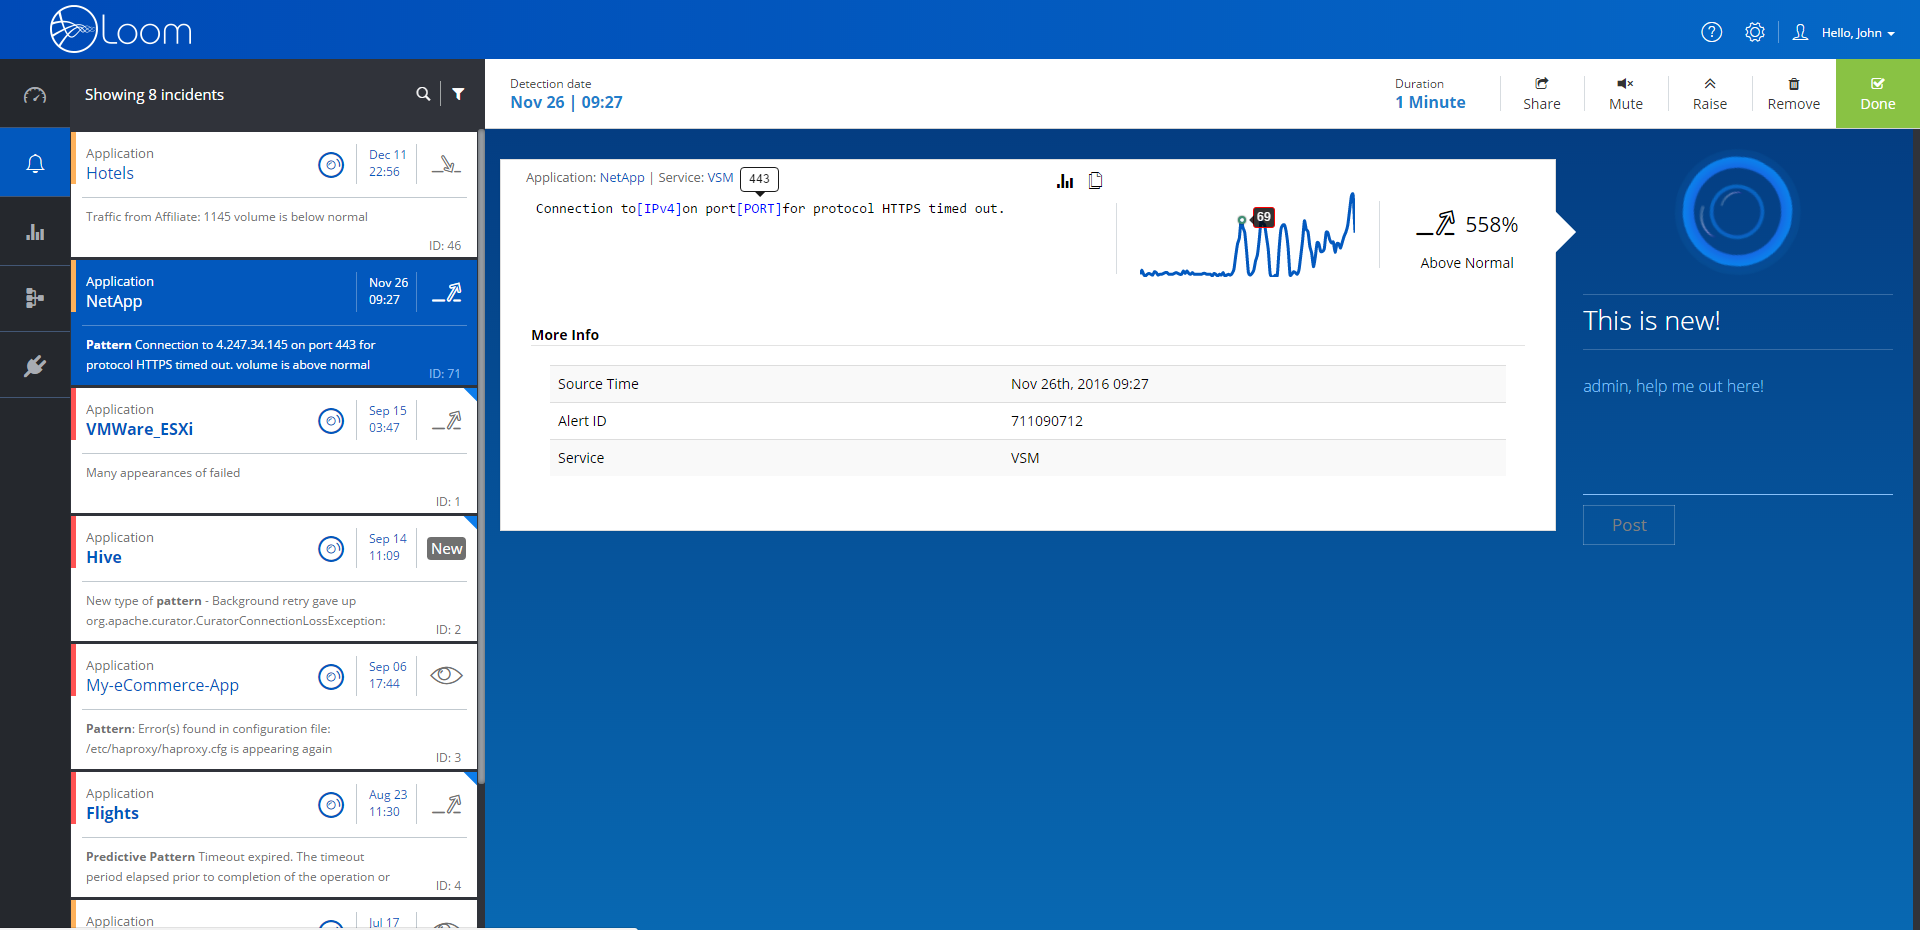1920x930 pixels.
Task: Click the blue circular avatar icon
Action: click(1737, 212)
